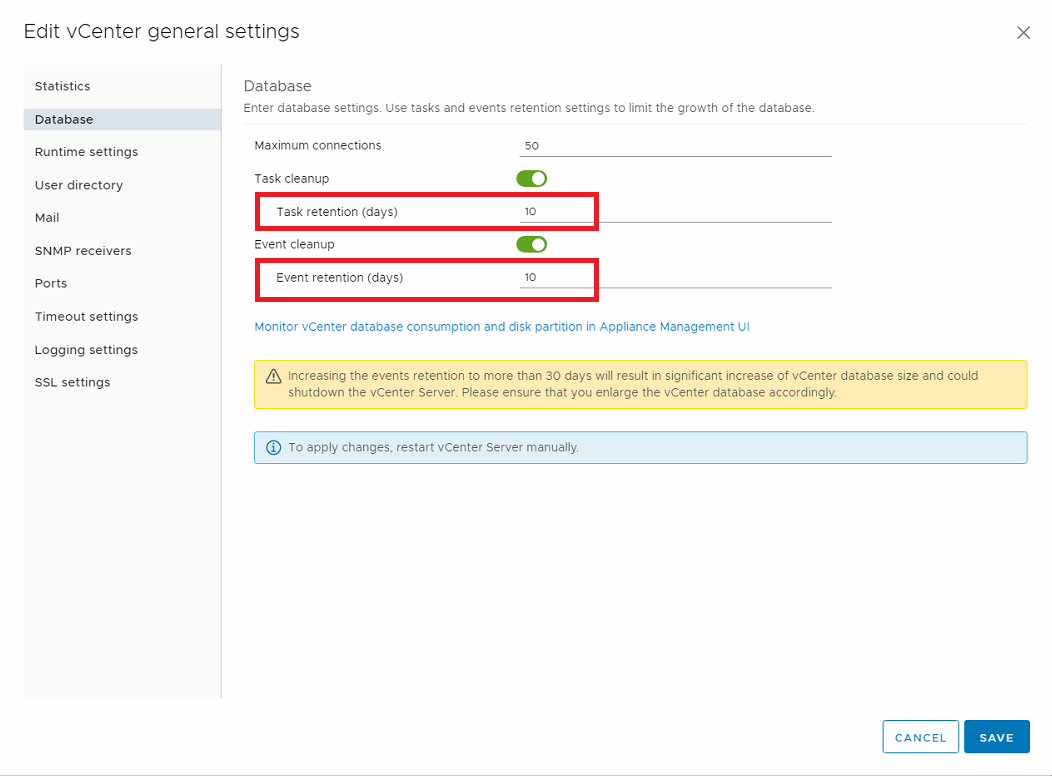This screenshot has width=1052, height=776.
Task: Open Timeout settings
Action: pyautogui.click(x=87, y=317)
